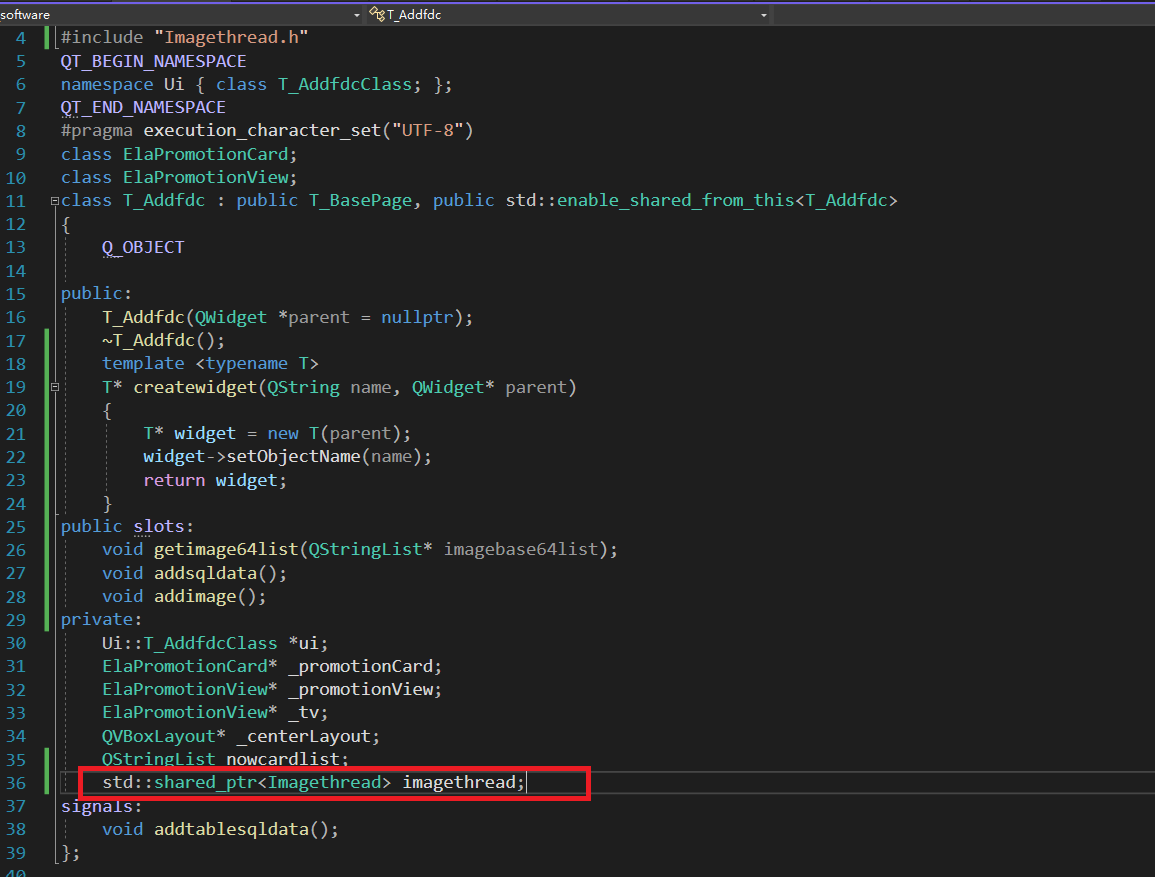Open the 'software' project scope dropdown

coord(357,15)
